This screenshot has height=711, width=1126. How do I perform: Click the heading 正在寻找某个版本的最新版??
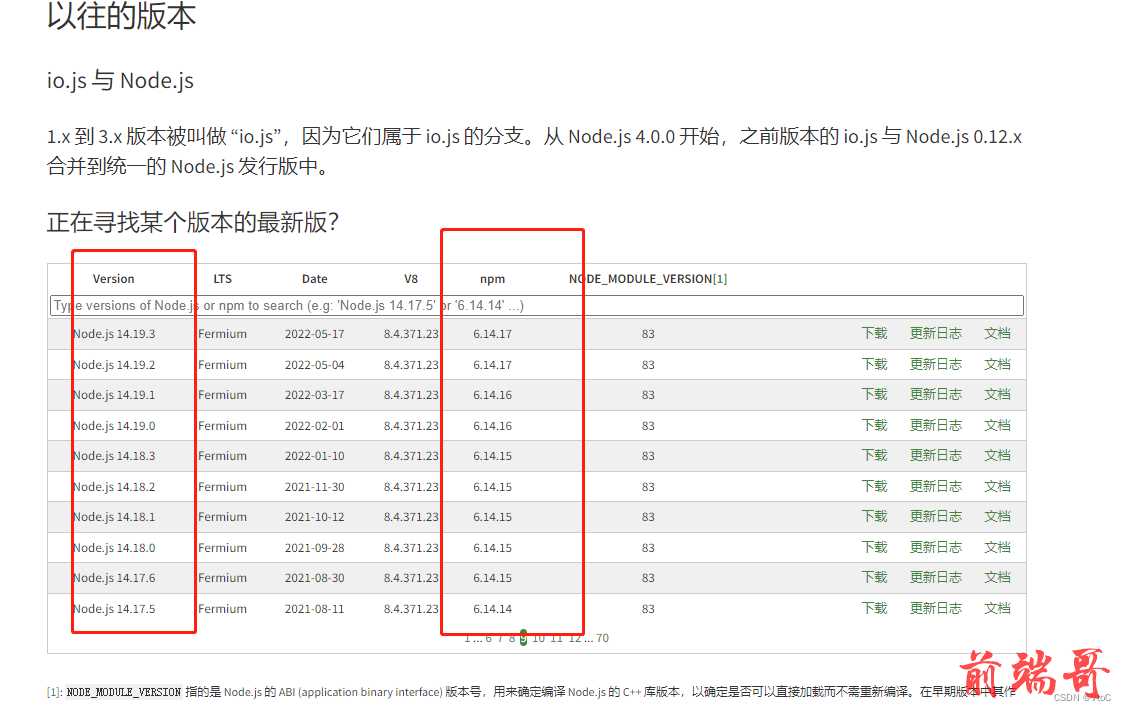[192, 222]
